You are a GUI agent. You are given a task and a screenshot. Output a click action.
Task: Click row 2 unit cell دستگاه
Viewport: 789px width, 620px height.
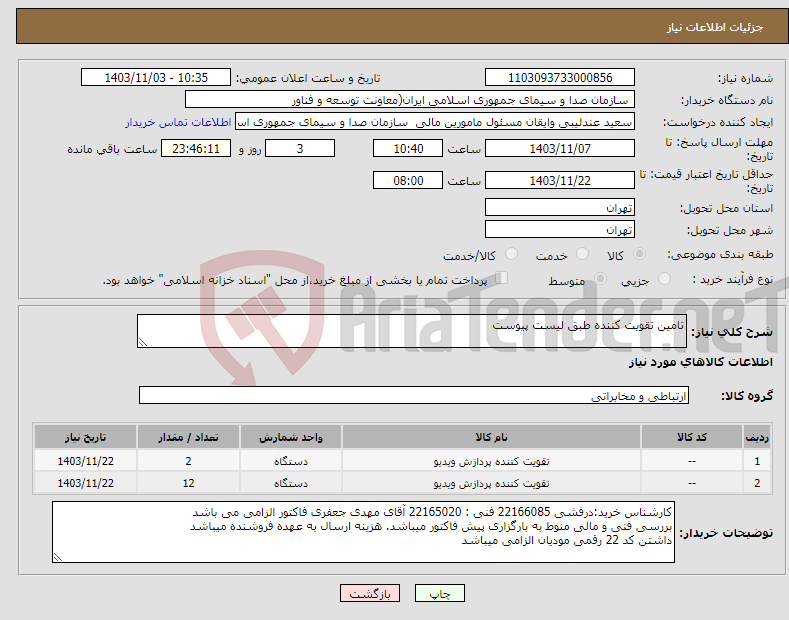pyautogui.click(x=291, y=483)
